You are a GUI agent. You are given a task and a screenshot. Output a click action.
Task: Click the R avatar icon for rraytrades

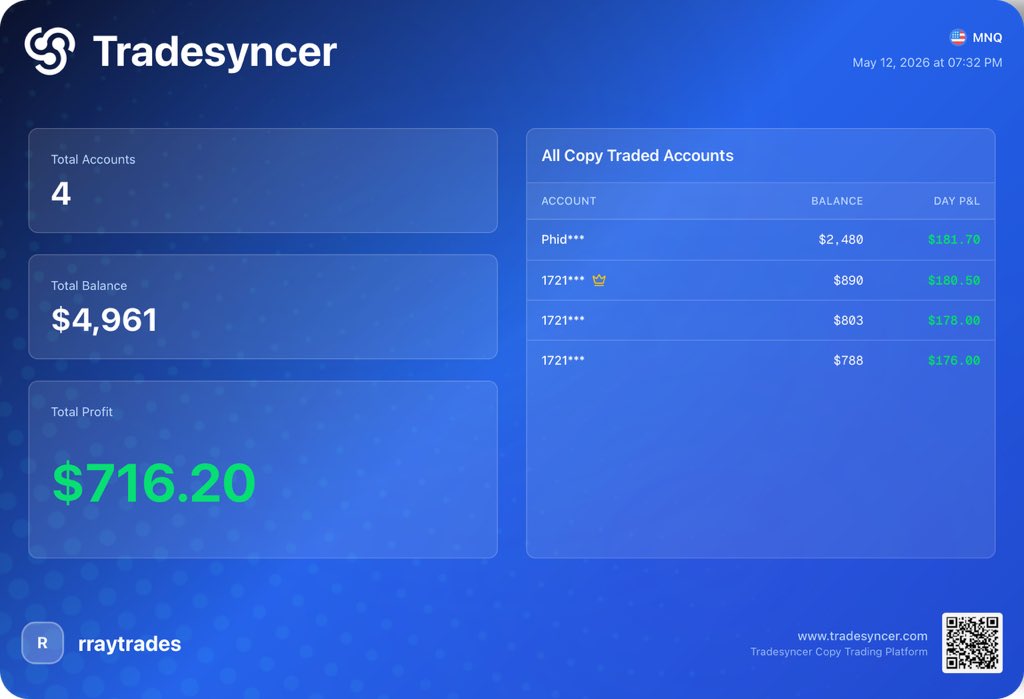coord(42,643)
